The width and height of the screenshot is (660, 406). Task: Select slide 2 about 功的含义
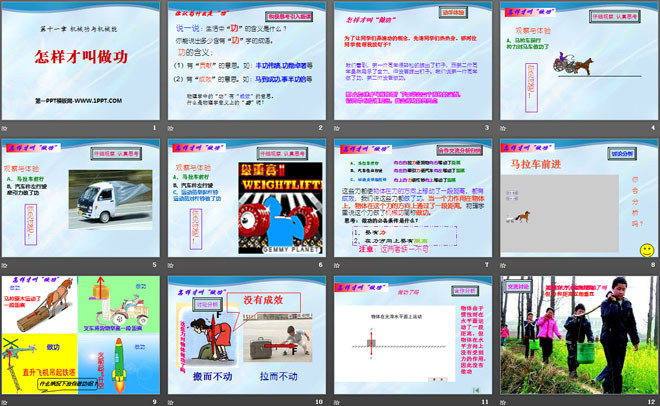247,61
